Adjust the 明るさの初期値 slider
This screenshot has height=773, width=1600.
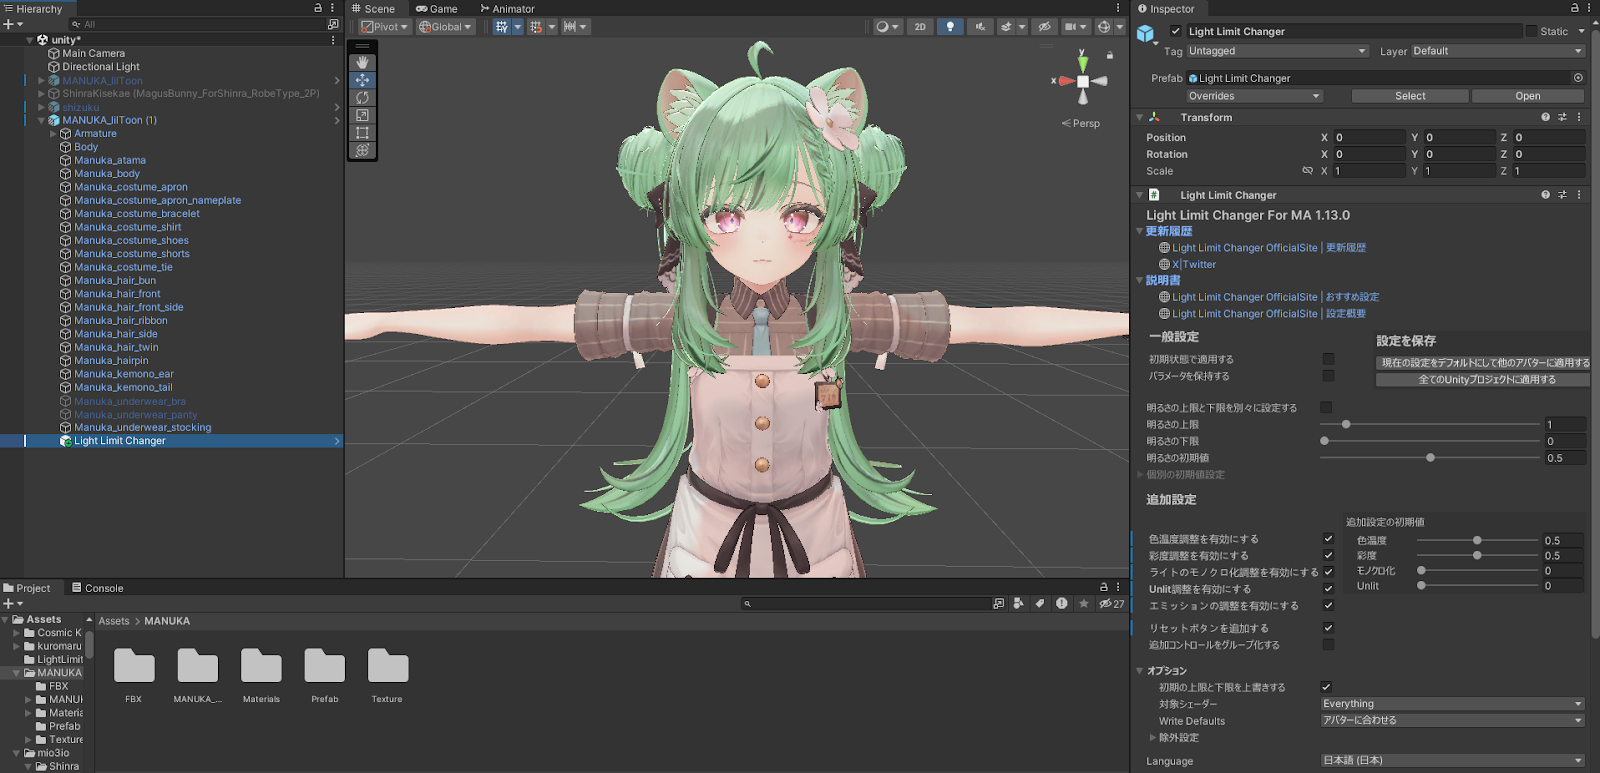1430,458
